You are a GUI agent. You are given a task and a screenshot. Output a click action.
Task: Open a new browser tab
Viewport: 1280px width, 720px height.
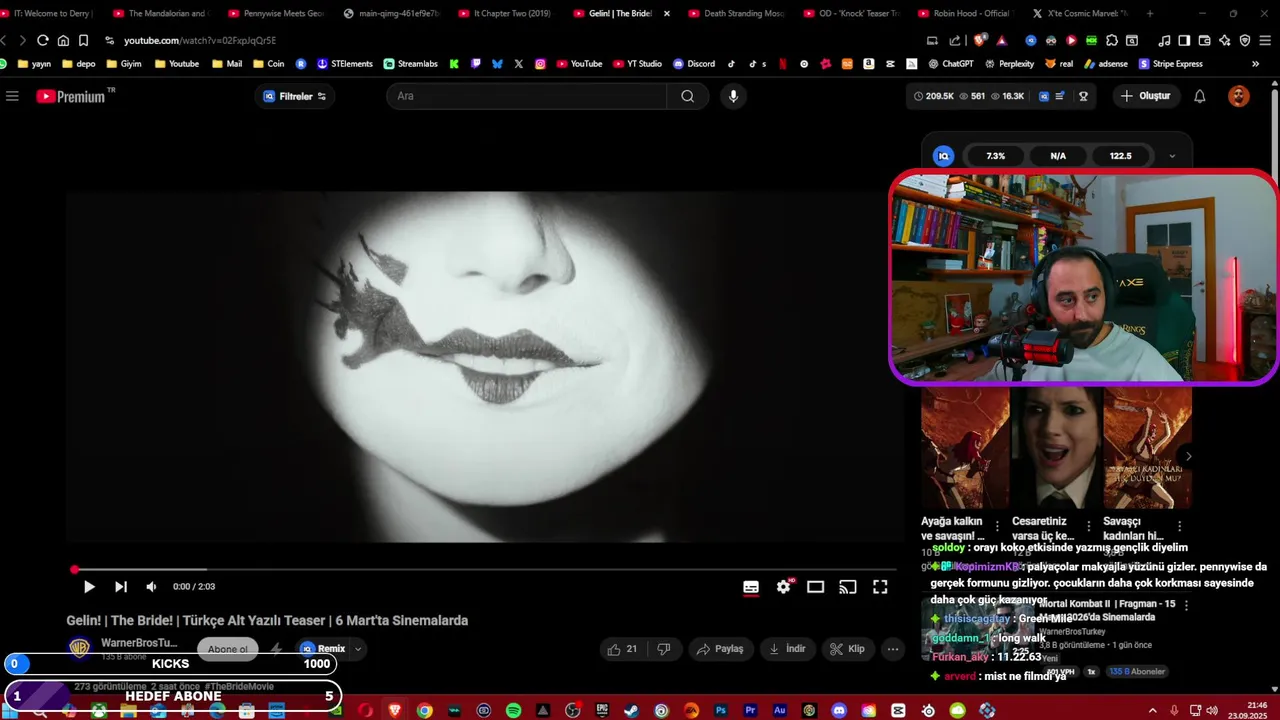coord(1149,14)
